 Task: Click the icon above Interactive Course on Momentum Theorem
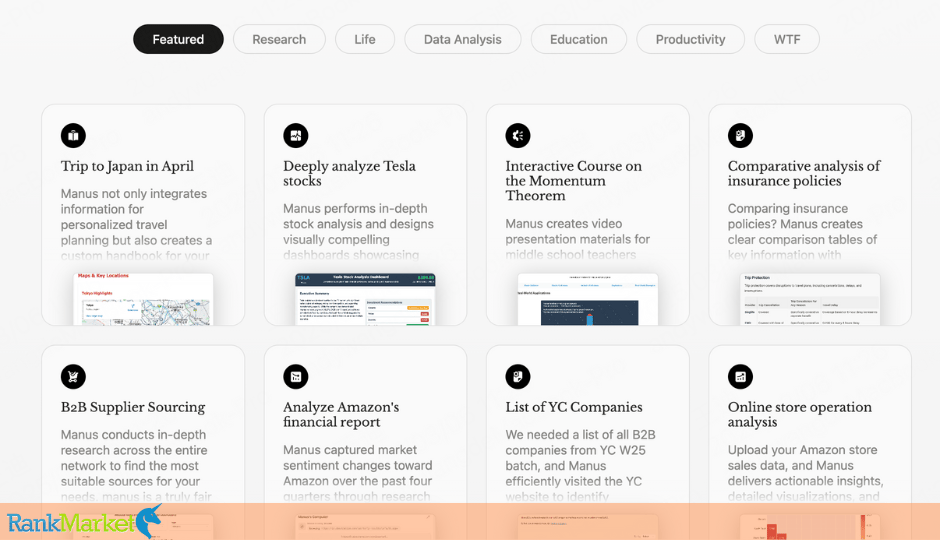pos(518,135)
